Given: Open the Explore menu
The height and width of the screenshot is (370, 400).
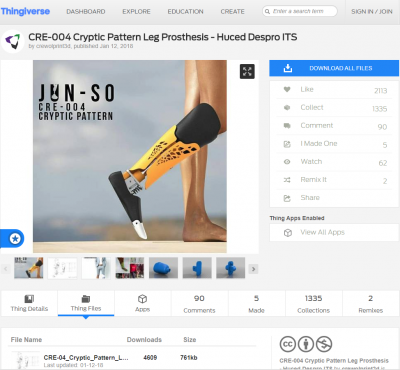Looking at the screenshot, I should click(x=136, y=11).
